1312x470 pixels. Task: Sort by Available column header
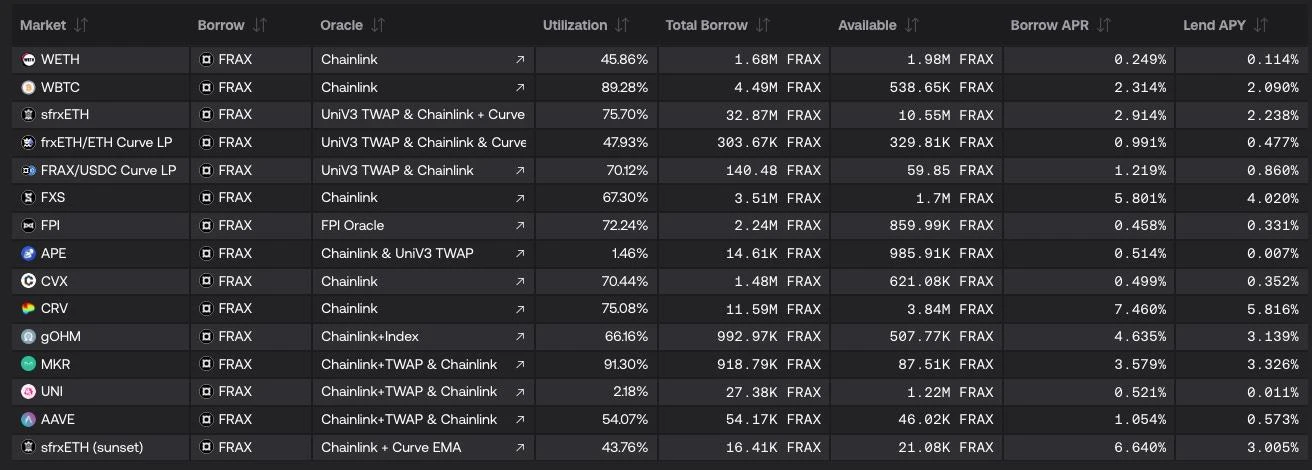[x=913, y=25]
